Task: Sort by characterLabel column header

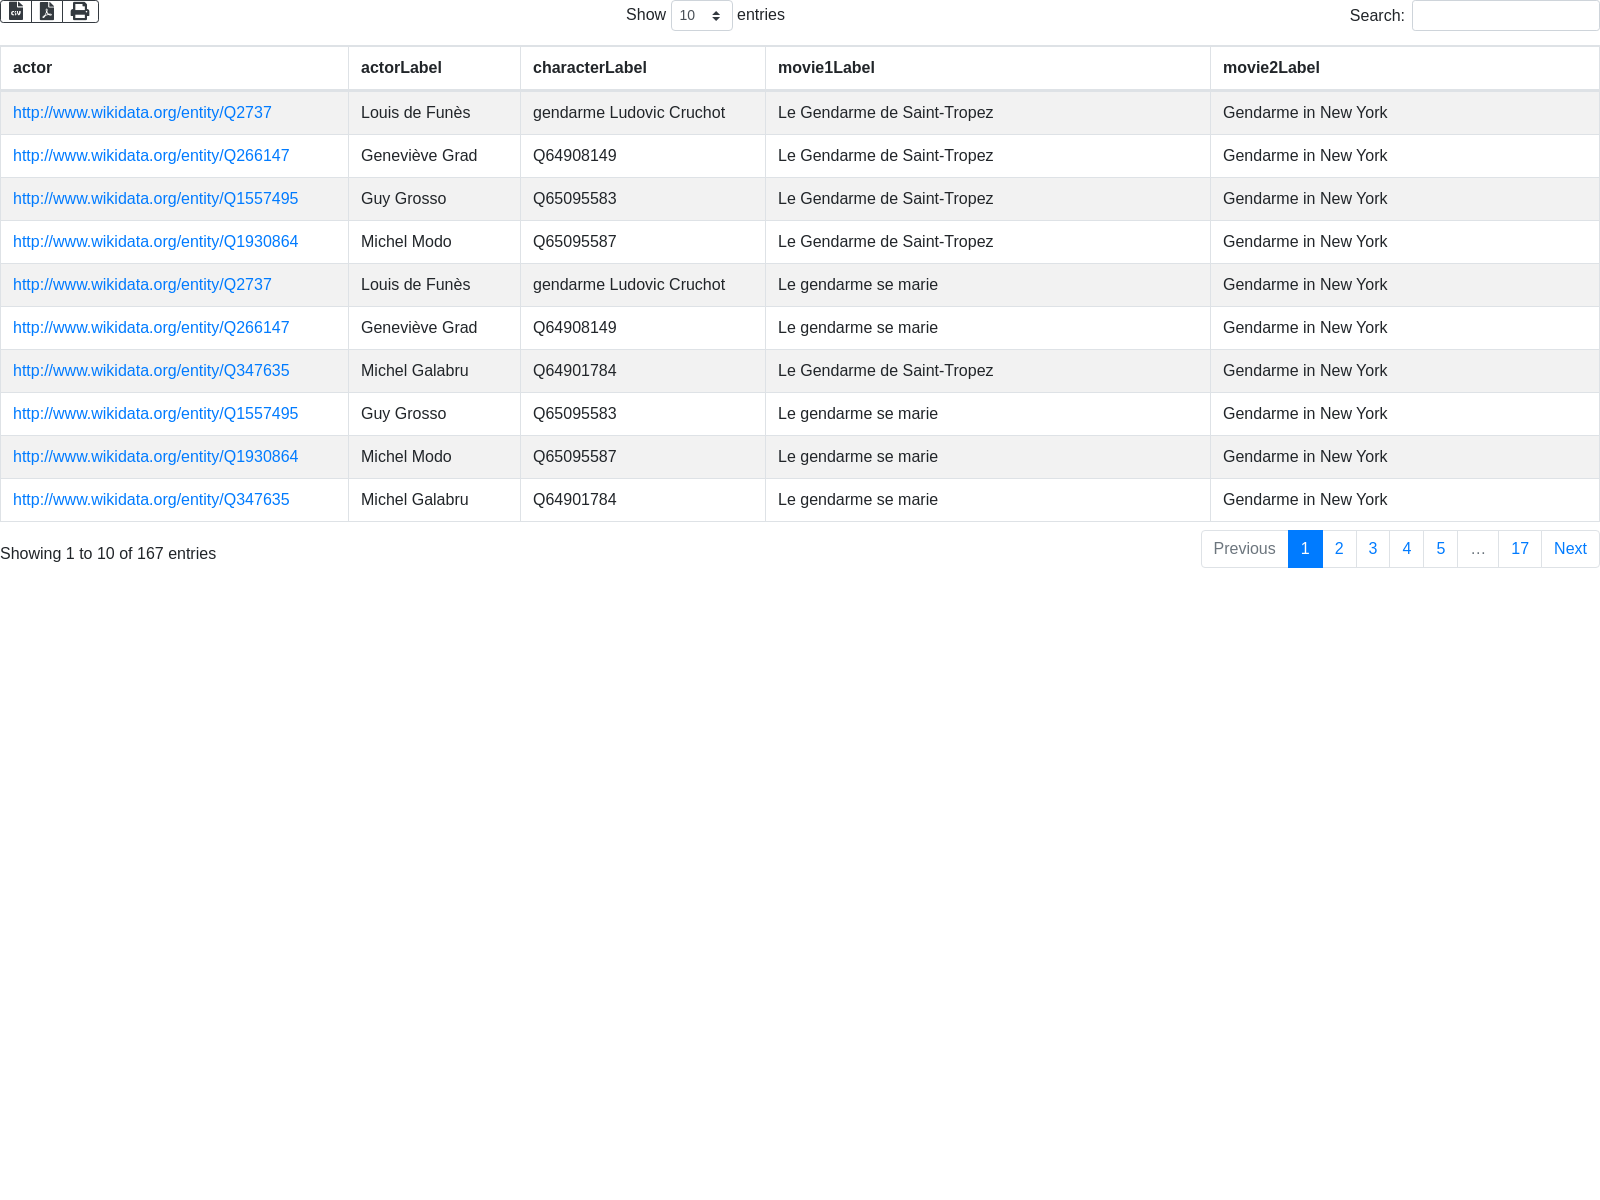Action: click(589, 68)
